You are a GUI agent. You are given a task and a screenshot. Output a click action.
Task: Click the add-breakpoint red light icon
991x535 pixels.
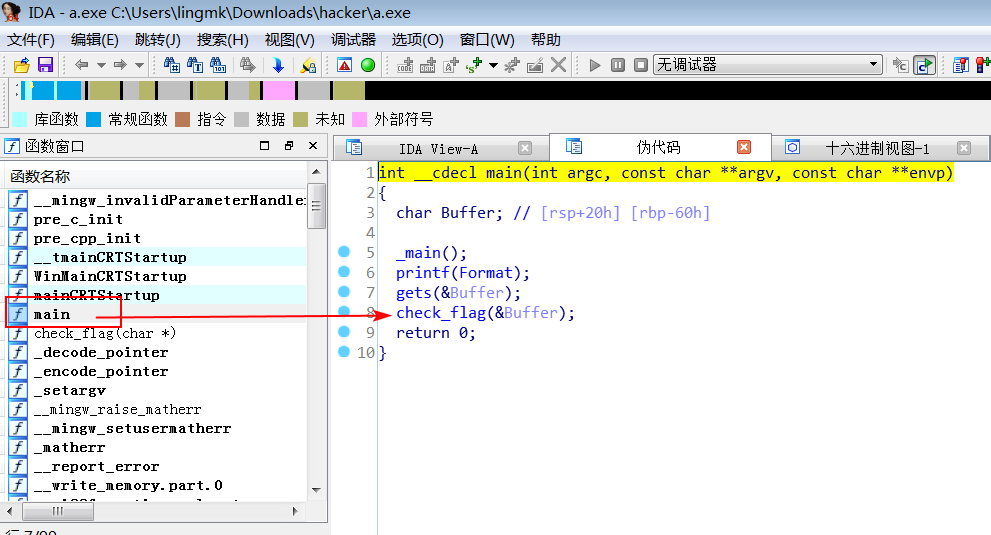pos(983,65)
